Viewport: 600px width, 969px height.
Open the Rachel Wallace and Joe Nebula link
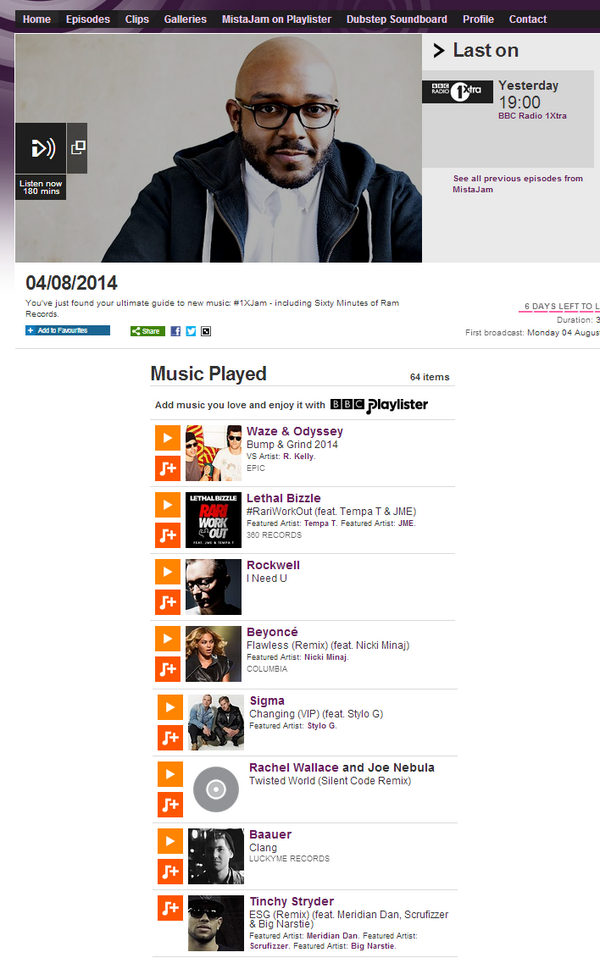(x=342, y=768)
